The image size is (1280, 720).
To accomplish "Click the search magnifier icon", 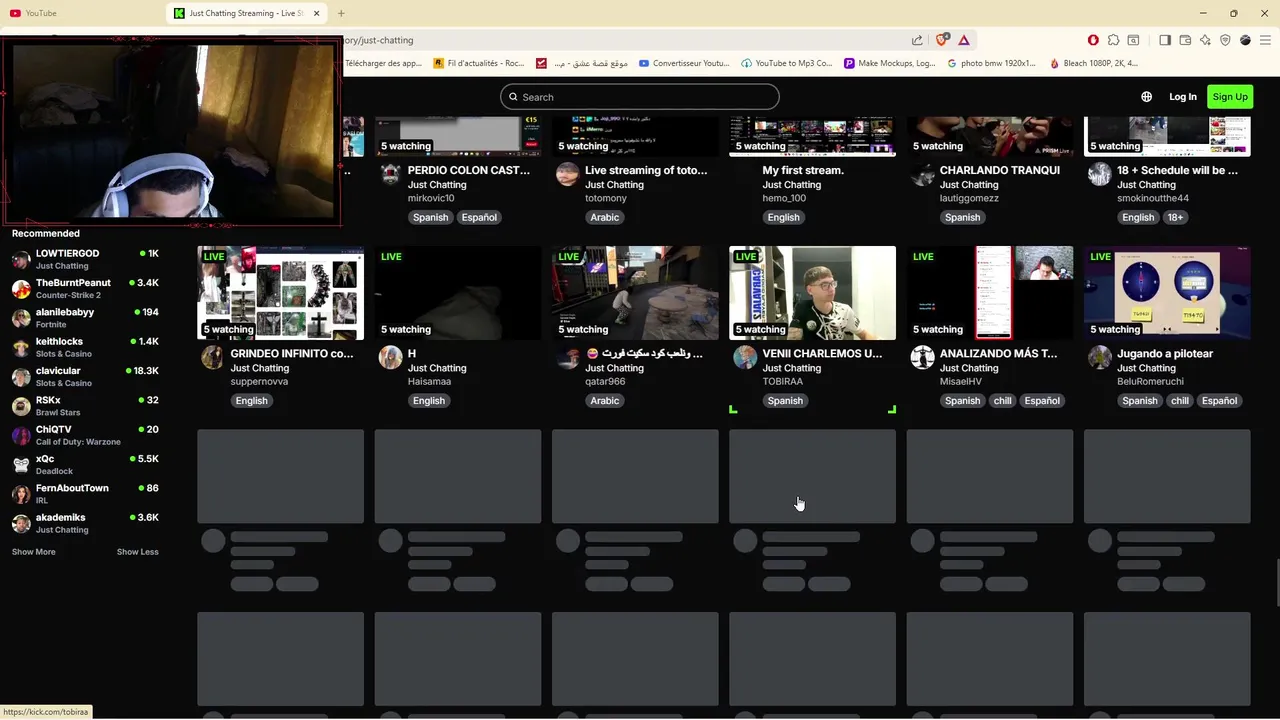I will click(513, 97).
